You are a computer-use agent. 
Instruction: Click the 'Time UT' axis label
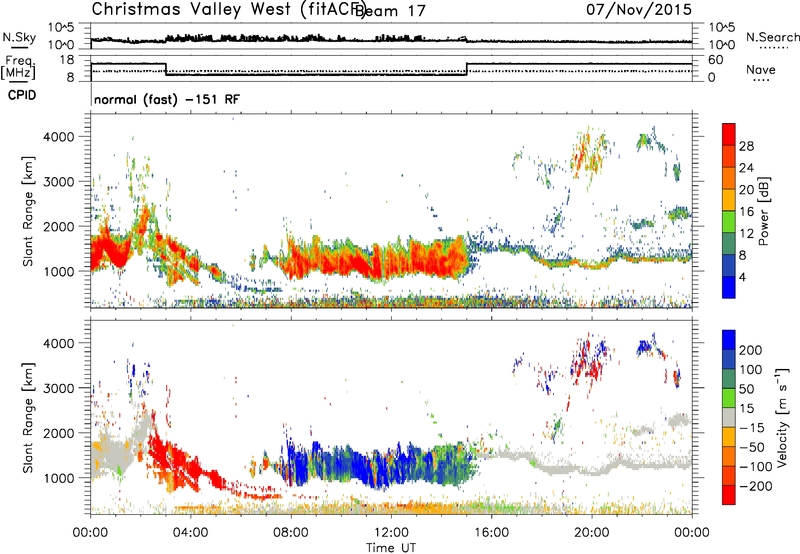[x=391, y=548]
